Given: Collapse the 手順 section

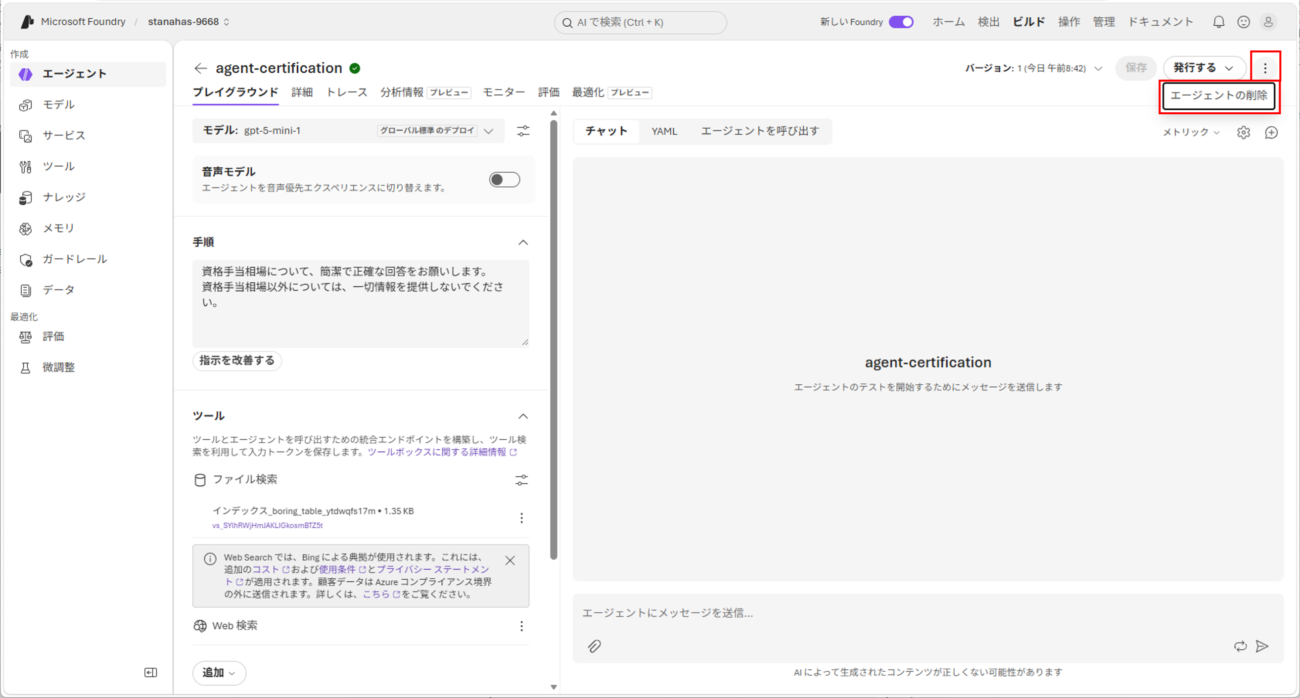Looking at the screenshot, I should click(x=522, y=242).
